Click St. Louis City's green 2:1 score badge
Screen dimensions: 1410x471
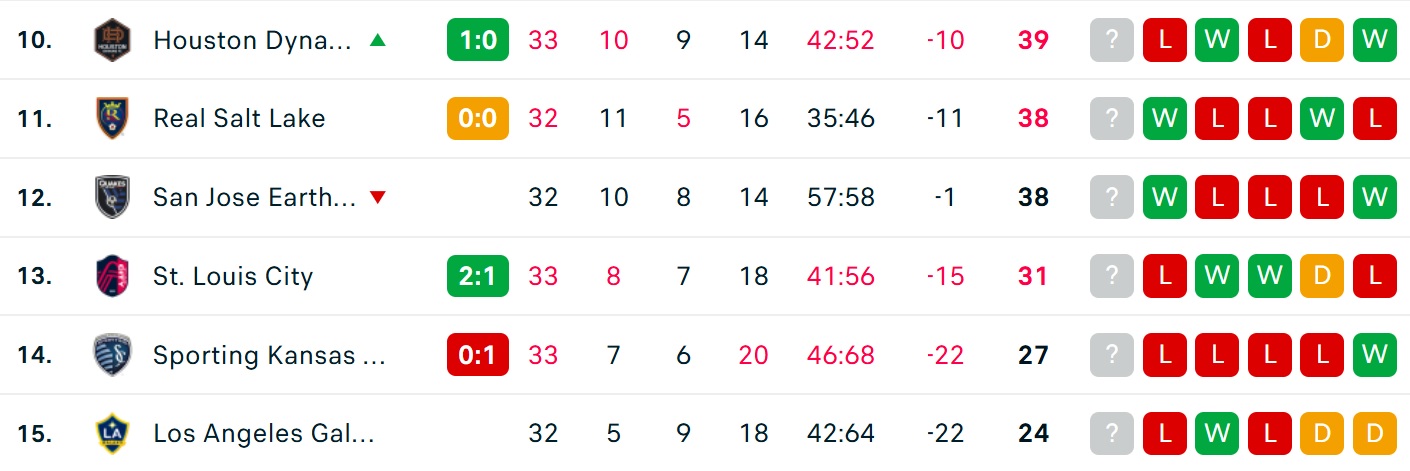pos(478,276)
